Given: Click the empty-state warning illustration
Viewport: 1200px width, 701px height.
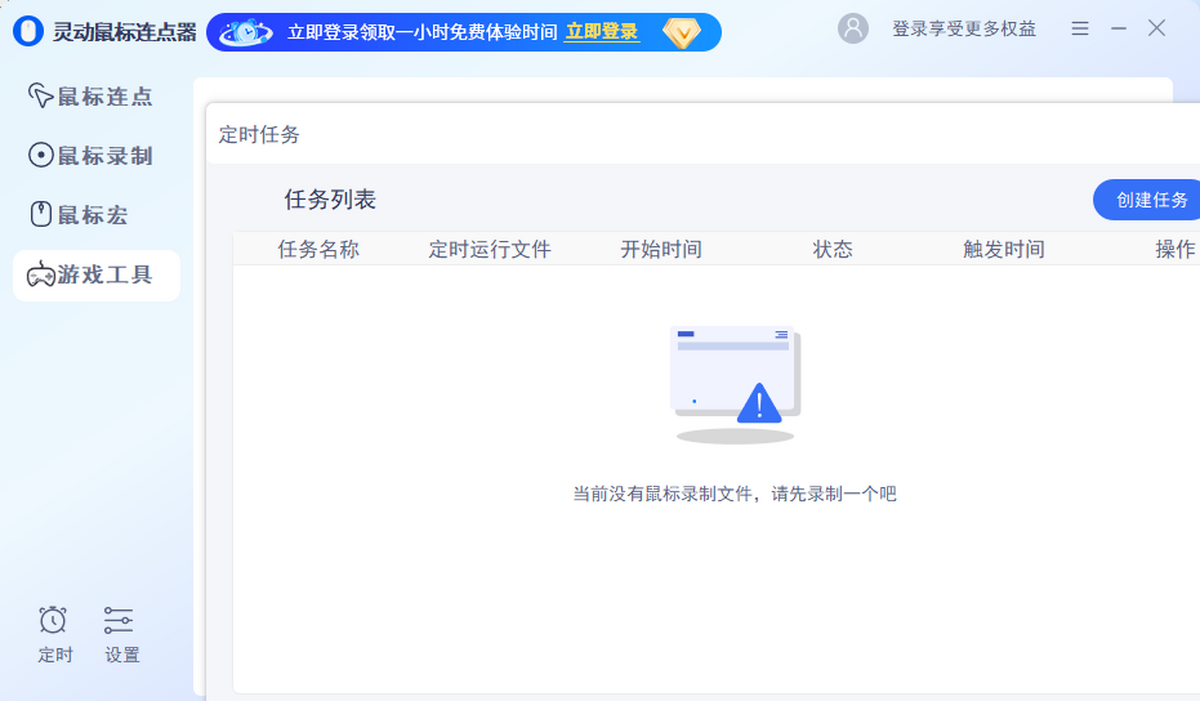Looking at the screenshot, I should (x=735, y=385).
